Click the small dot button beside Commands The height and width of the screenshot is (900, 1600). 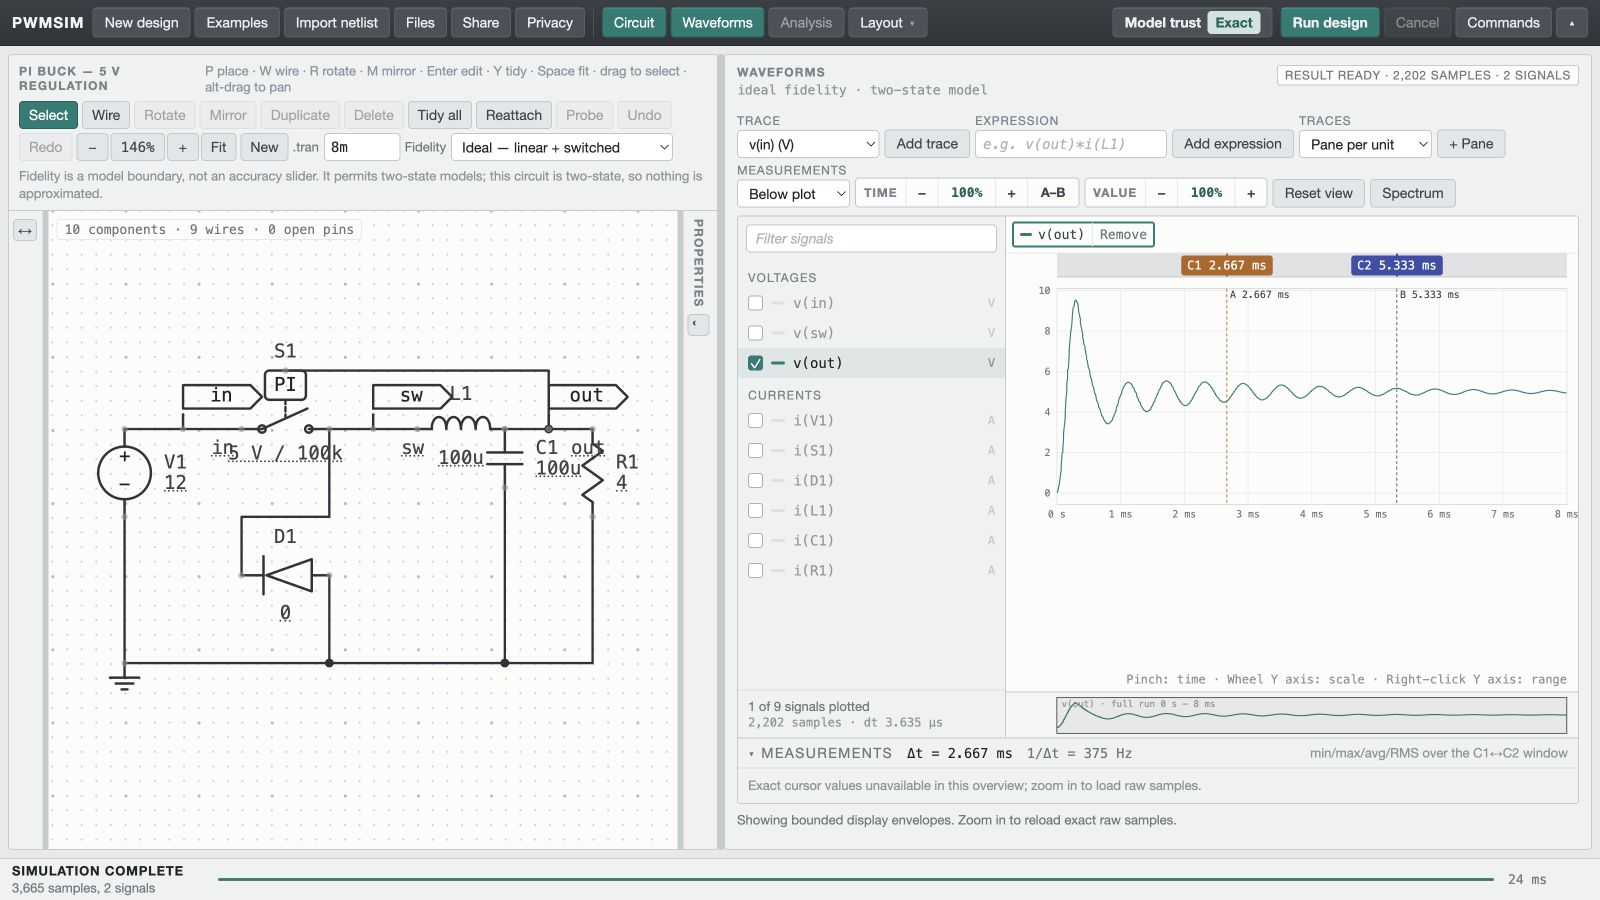click(x=1572, y=23)
